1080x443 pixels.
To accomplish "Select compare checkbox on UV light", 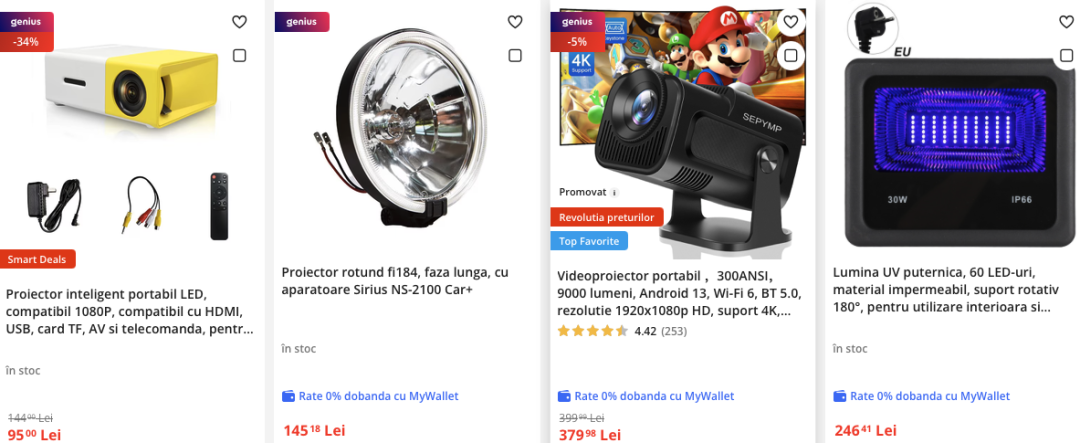I will [x=1066, y=56].
